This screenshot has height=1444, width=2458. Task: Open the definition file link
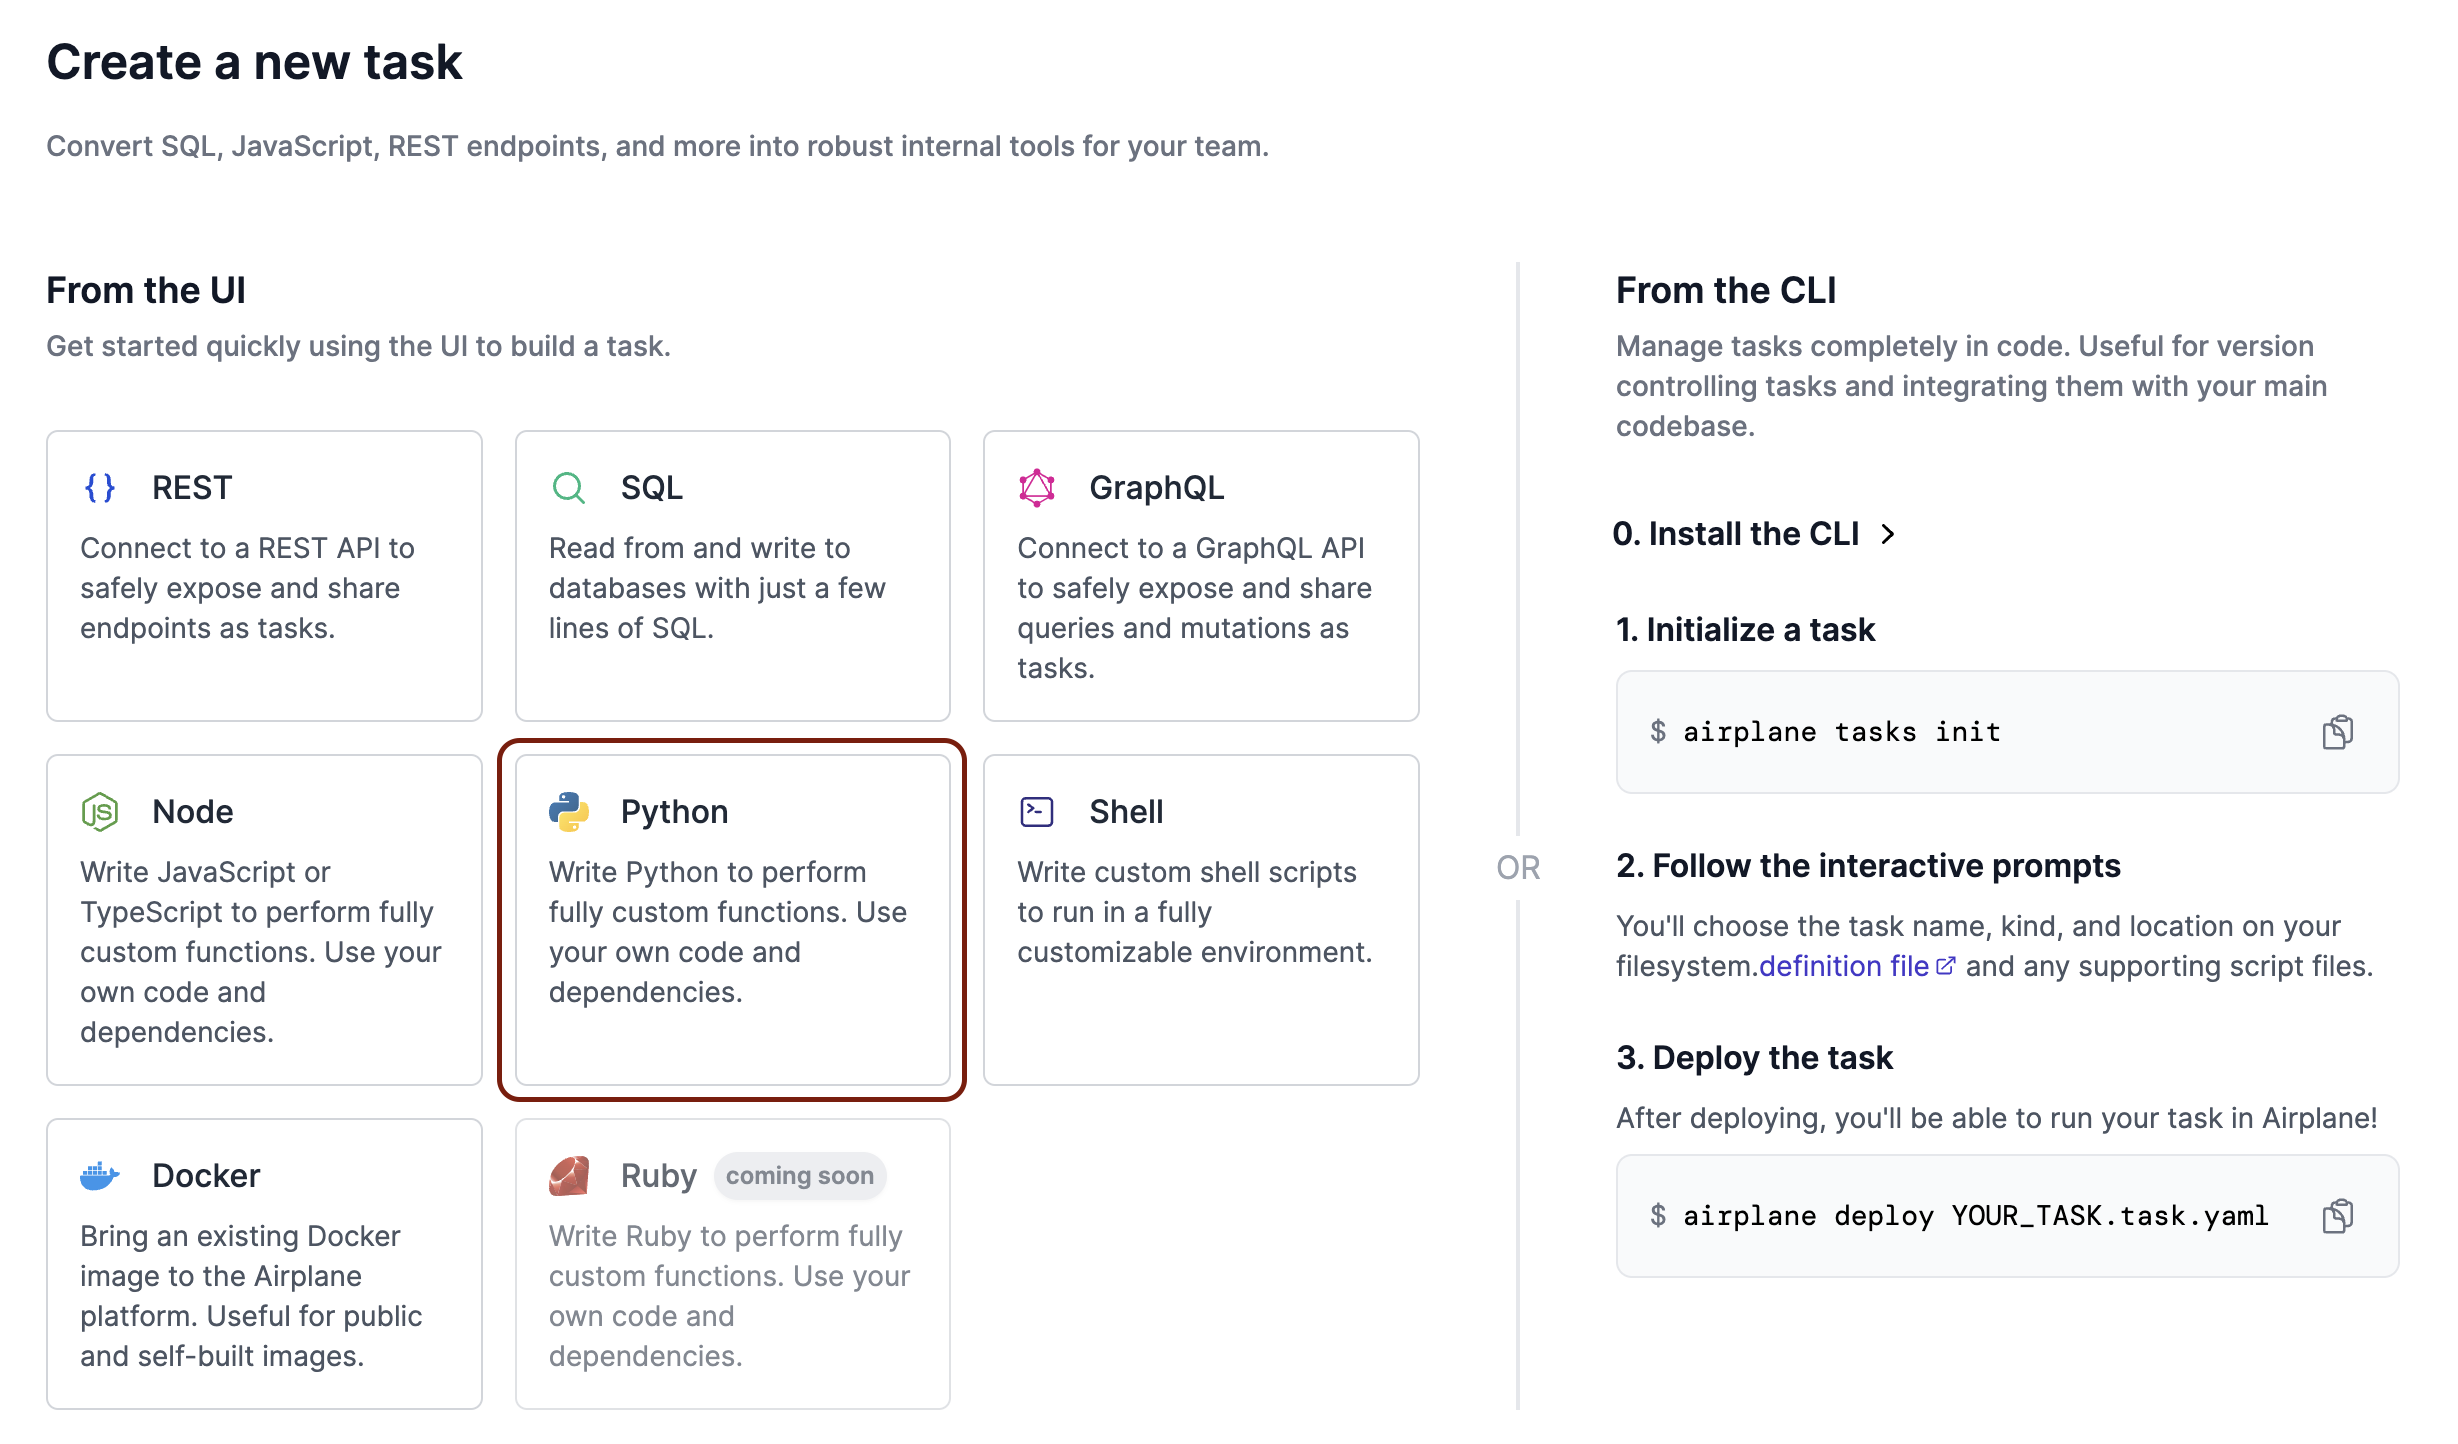(1844, 966)
